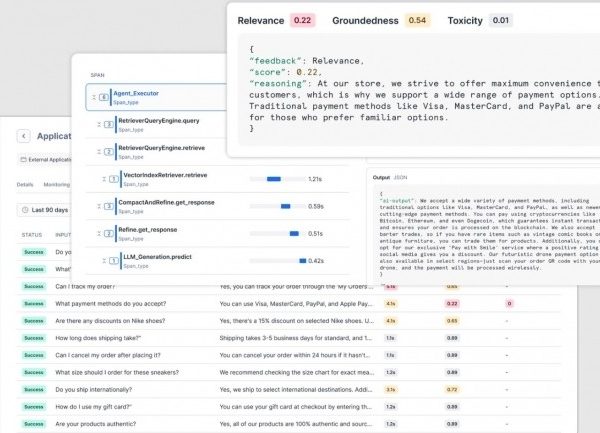
Task: Switch to the Monitoring tab
Action: [x=57, y=184]
